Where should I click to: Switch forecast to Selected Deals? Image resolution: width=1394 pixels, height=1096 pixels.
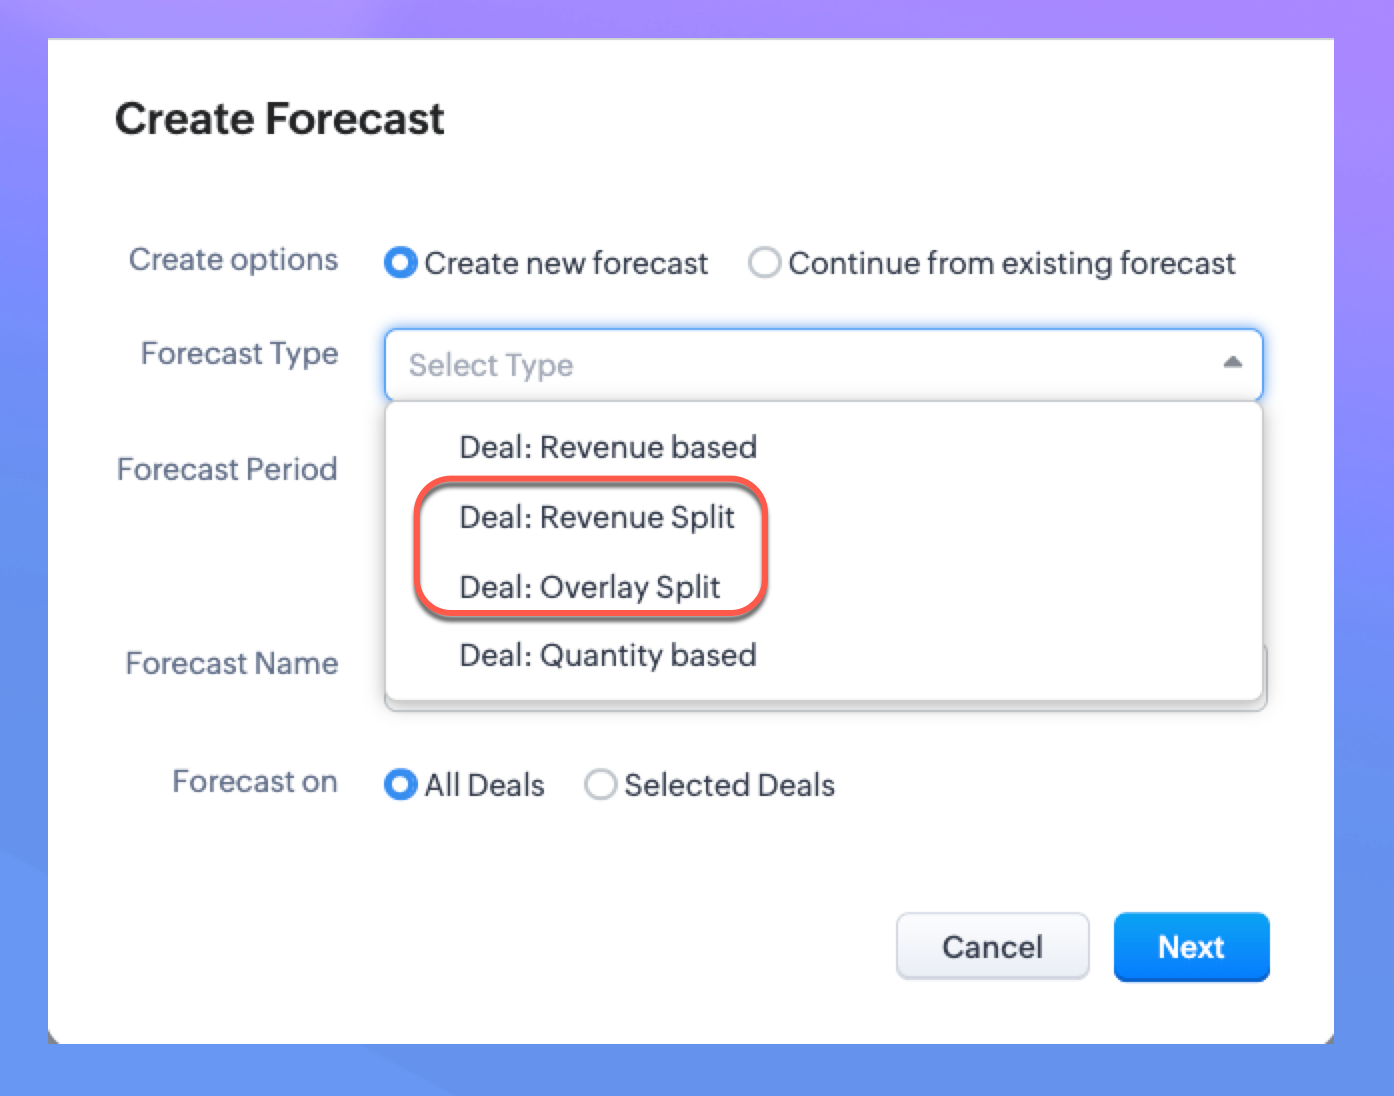[601, 785]
